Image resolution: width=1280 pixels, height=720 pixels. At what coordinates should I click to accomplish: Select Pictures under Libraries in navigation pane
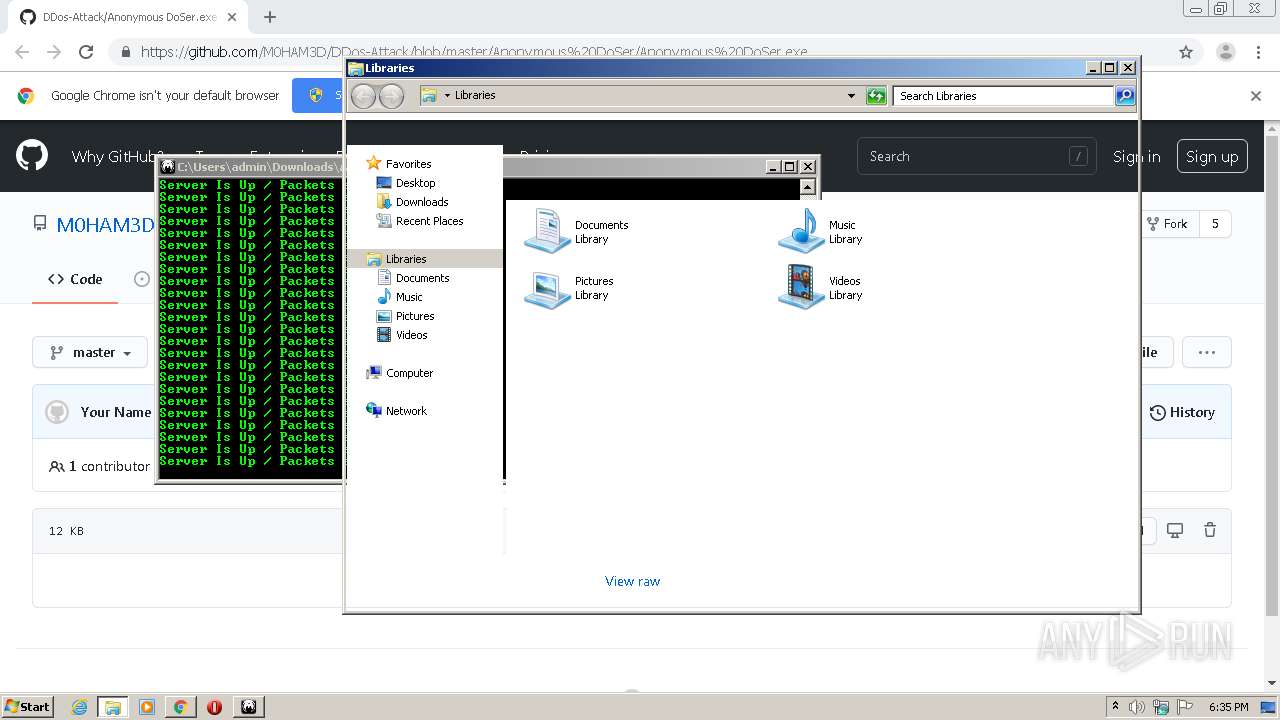(x=414, y=316)
